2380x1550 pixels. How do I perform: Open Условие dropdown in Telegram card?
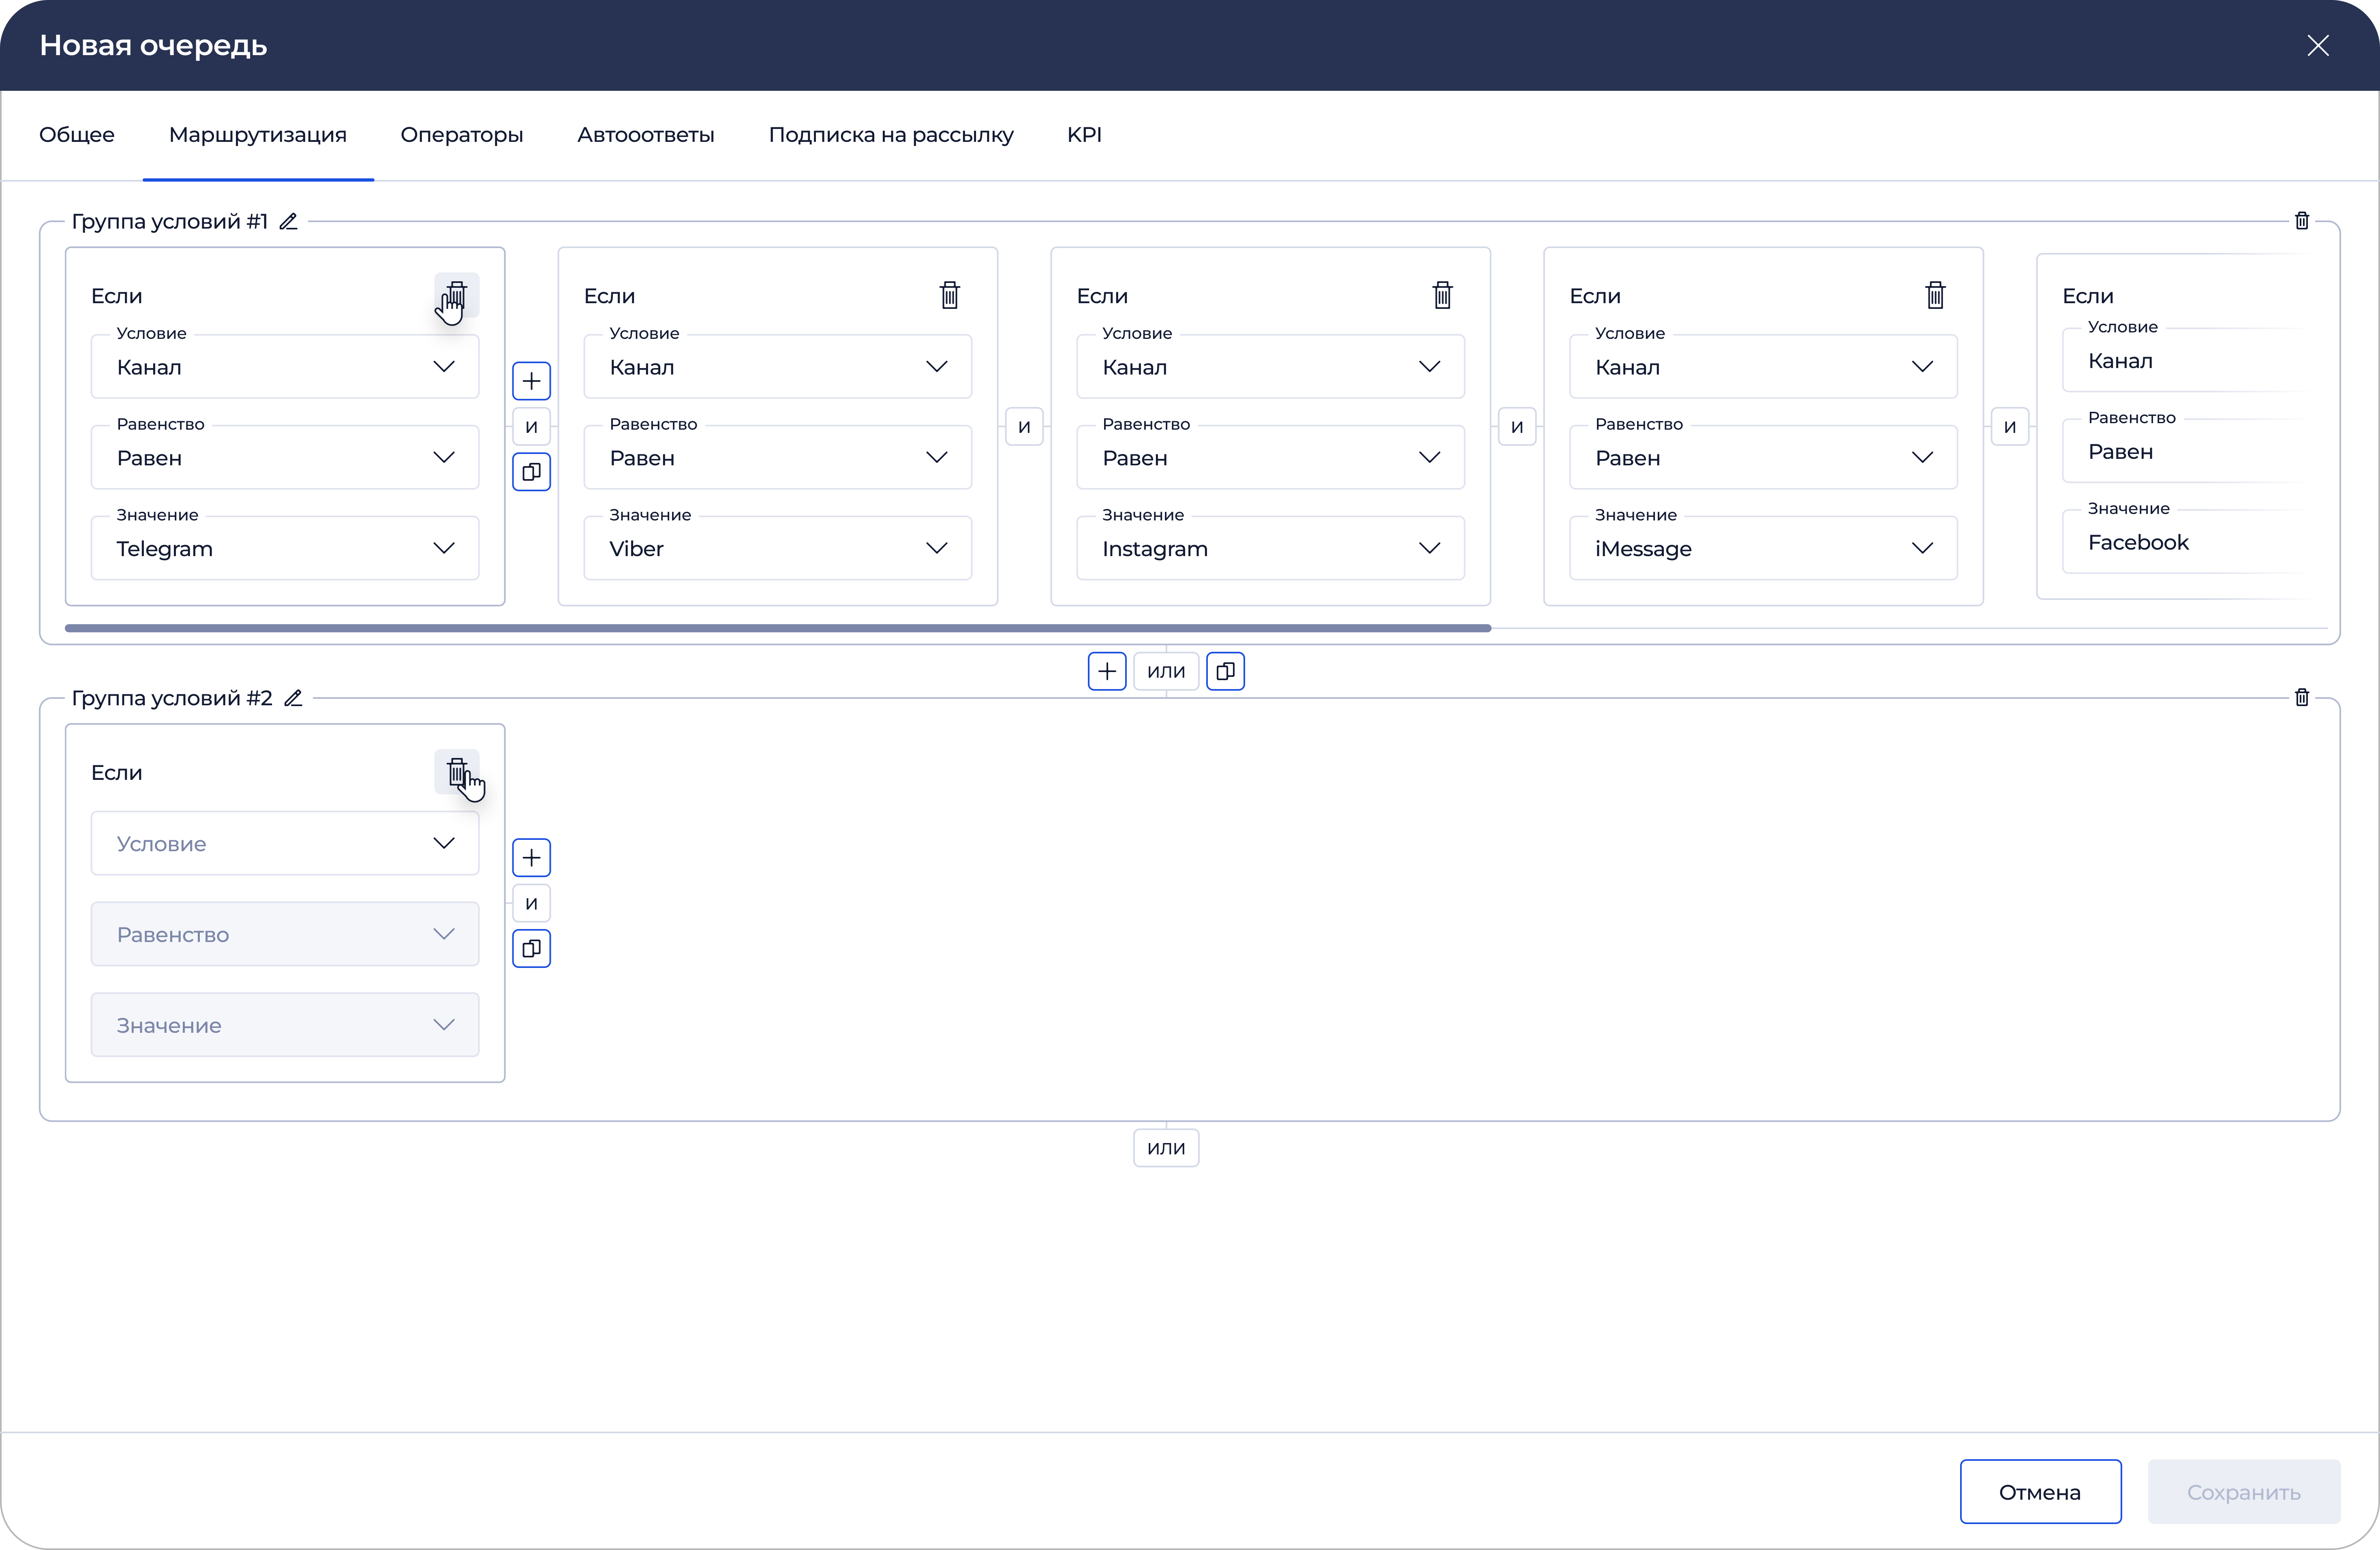click(x=285, y=367)
